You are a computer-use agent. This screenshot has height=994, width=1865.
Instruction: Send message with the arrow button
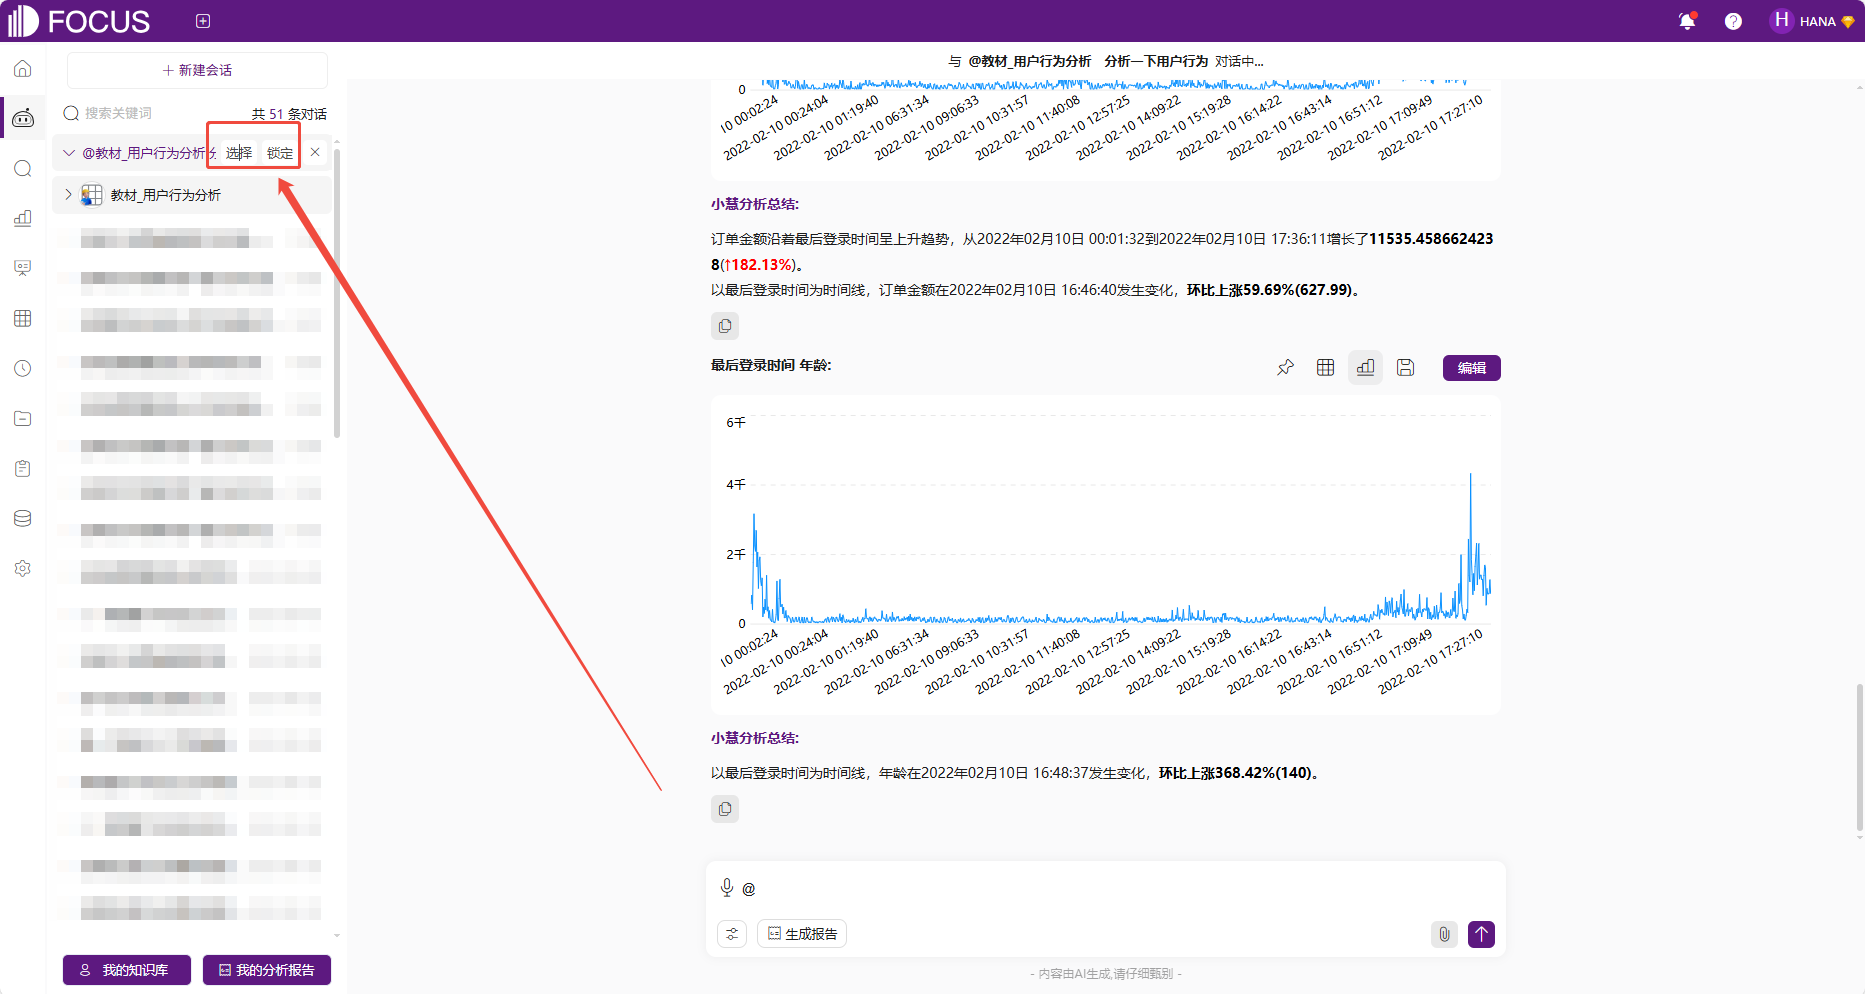coord(1482,934)
